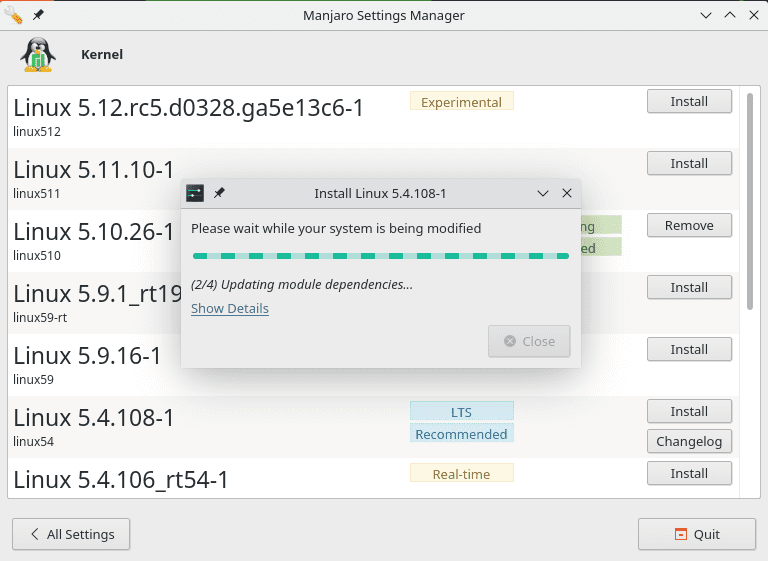Install the Linux 5.11.10-1 kernel

689,163
